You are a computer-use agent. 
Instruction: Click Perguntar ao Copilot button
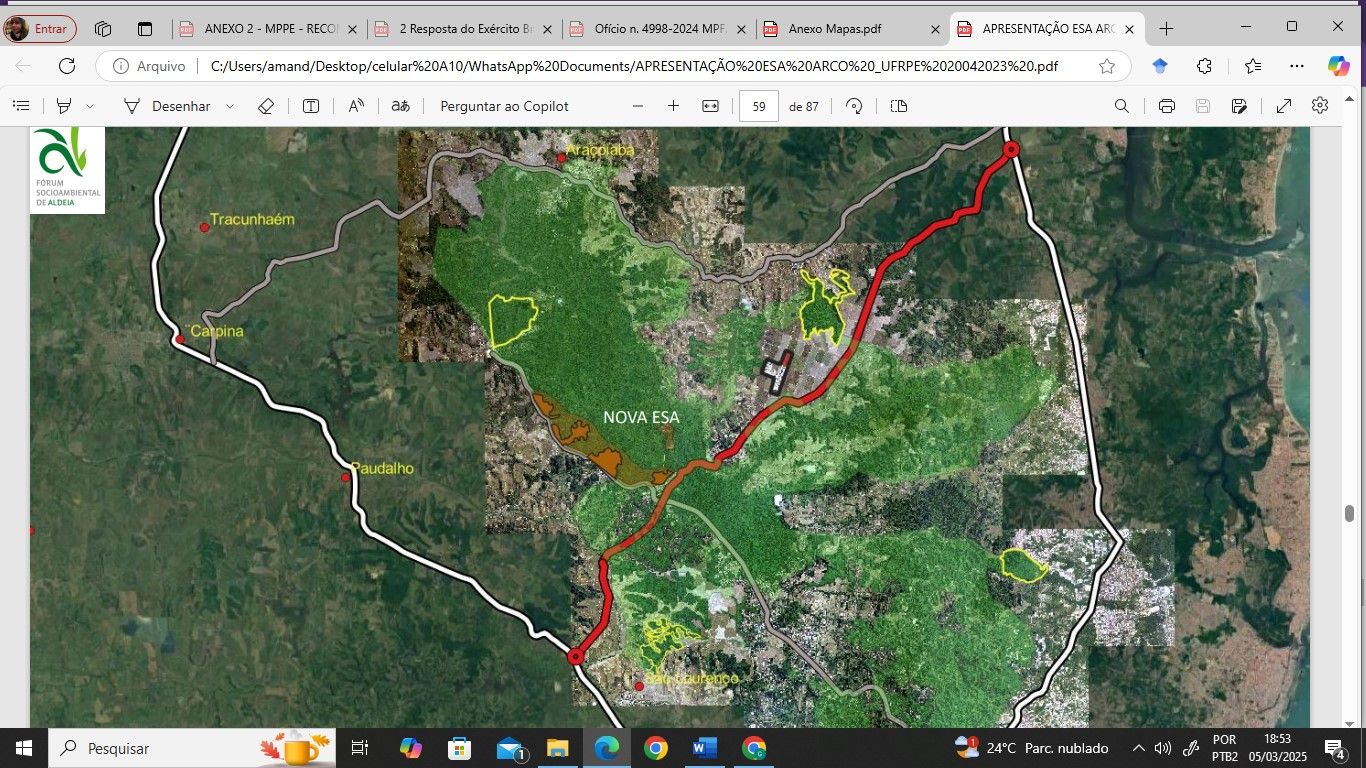tap(504, 106)
